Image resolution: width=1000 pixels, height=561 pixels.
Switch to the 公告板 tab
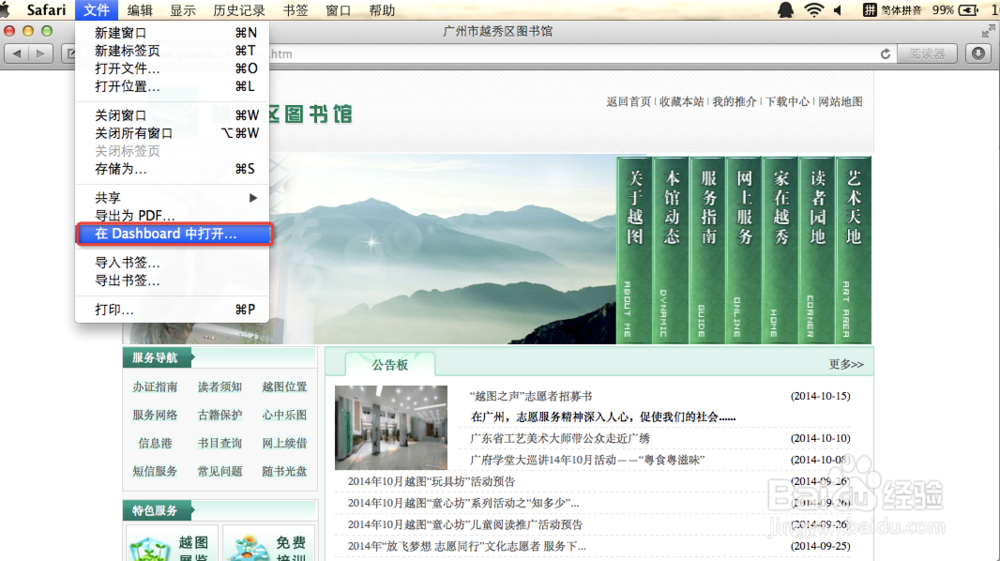[390, 365]
